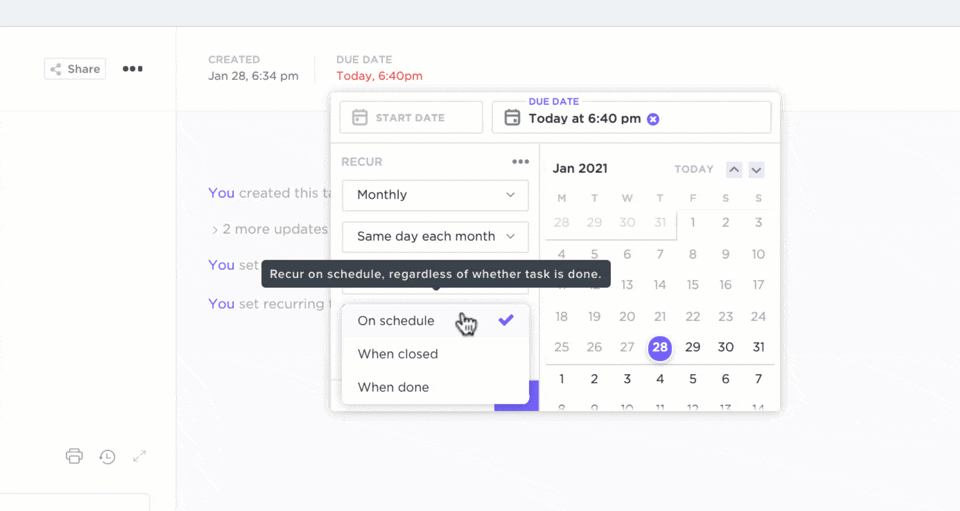Click the expand arrows icon

pos(140,456)
